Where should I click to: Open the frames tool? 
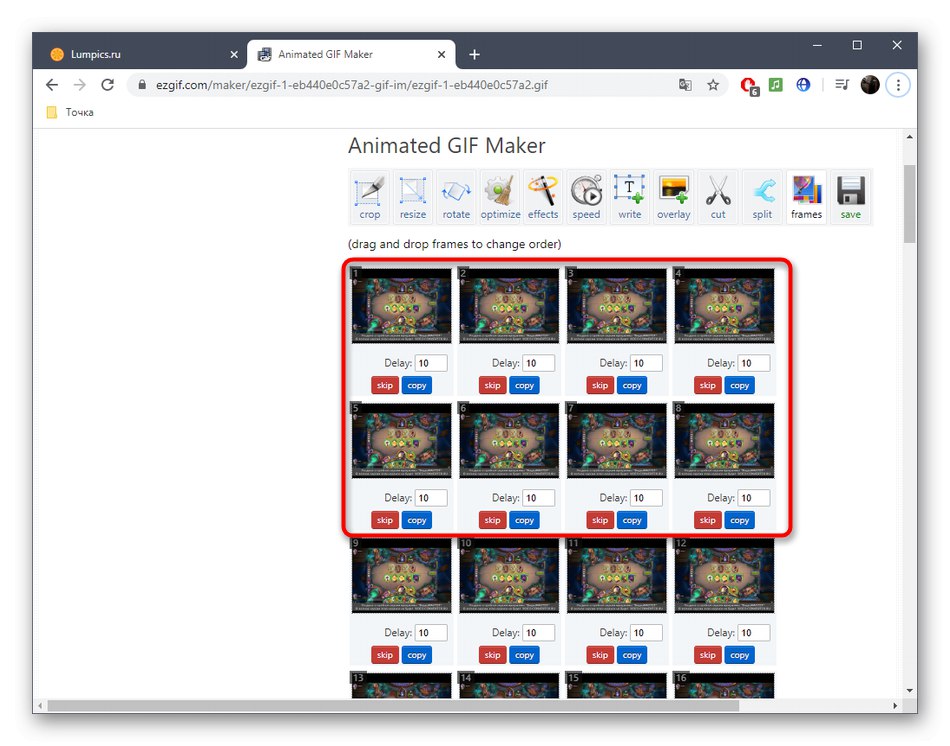point(806,197)
